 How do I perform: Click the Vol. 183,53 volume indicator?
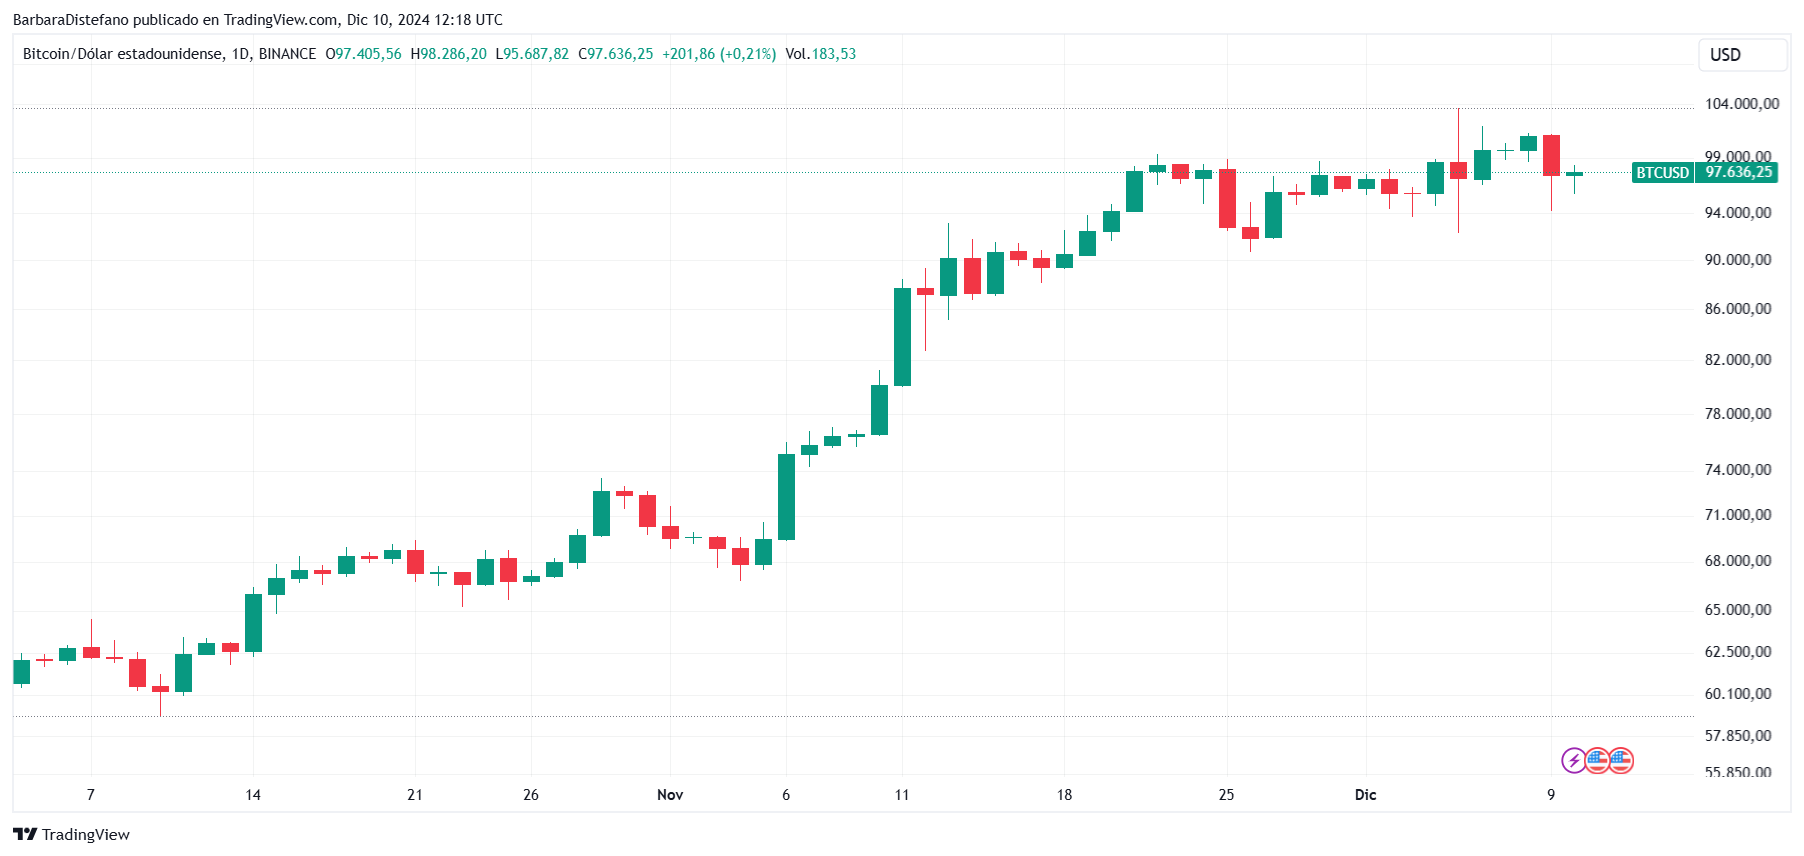click(821, 54)
